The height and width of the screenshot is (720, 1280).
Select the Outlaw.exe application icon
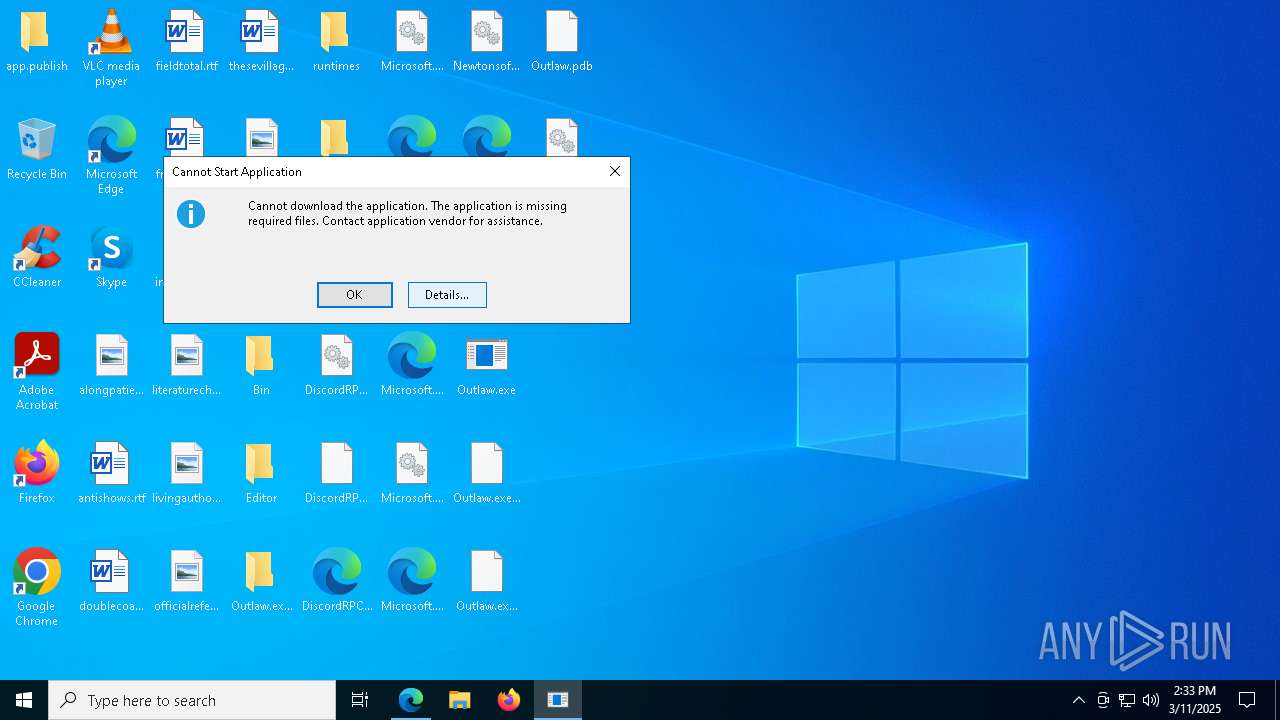(x=486, y=366)
